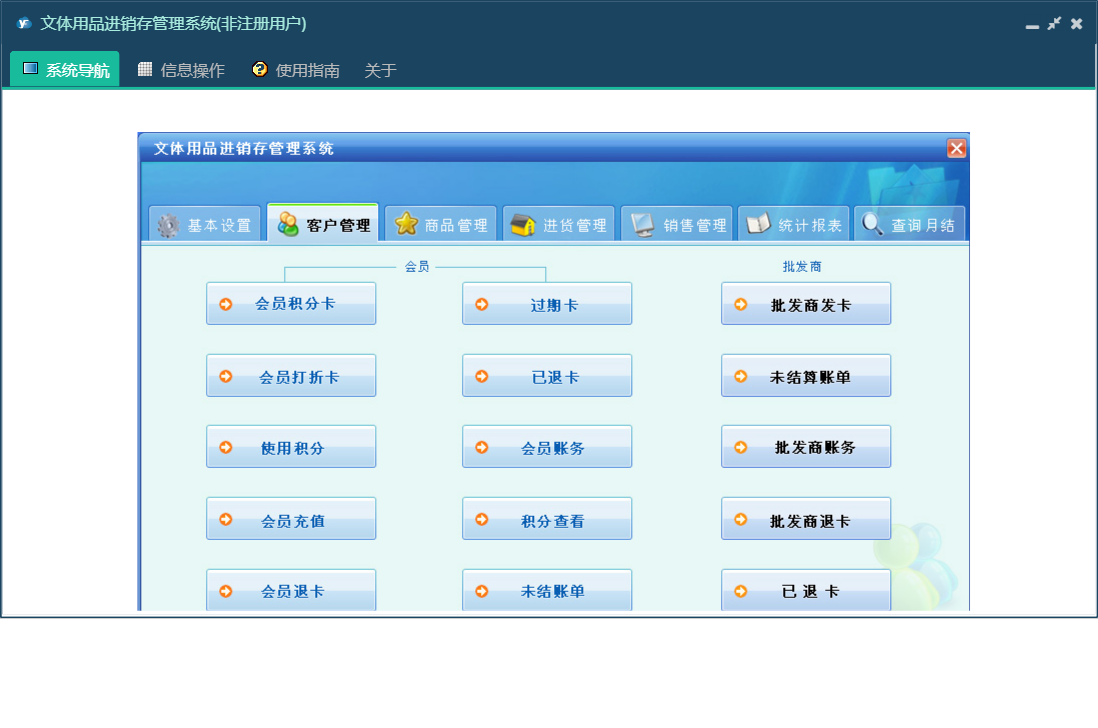Open 会员账务
This screenshot has height=728, width=1098.
coord(547,447)
